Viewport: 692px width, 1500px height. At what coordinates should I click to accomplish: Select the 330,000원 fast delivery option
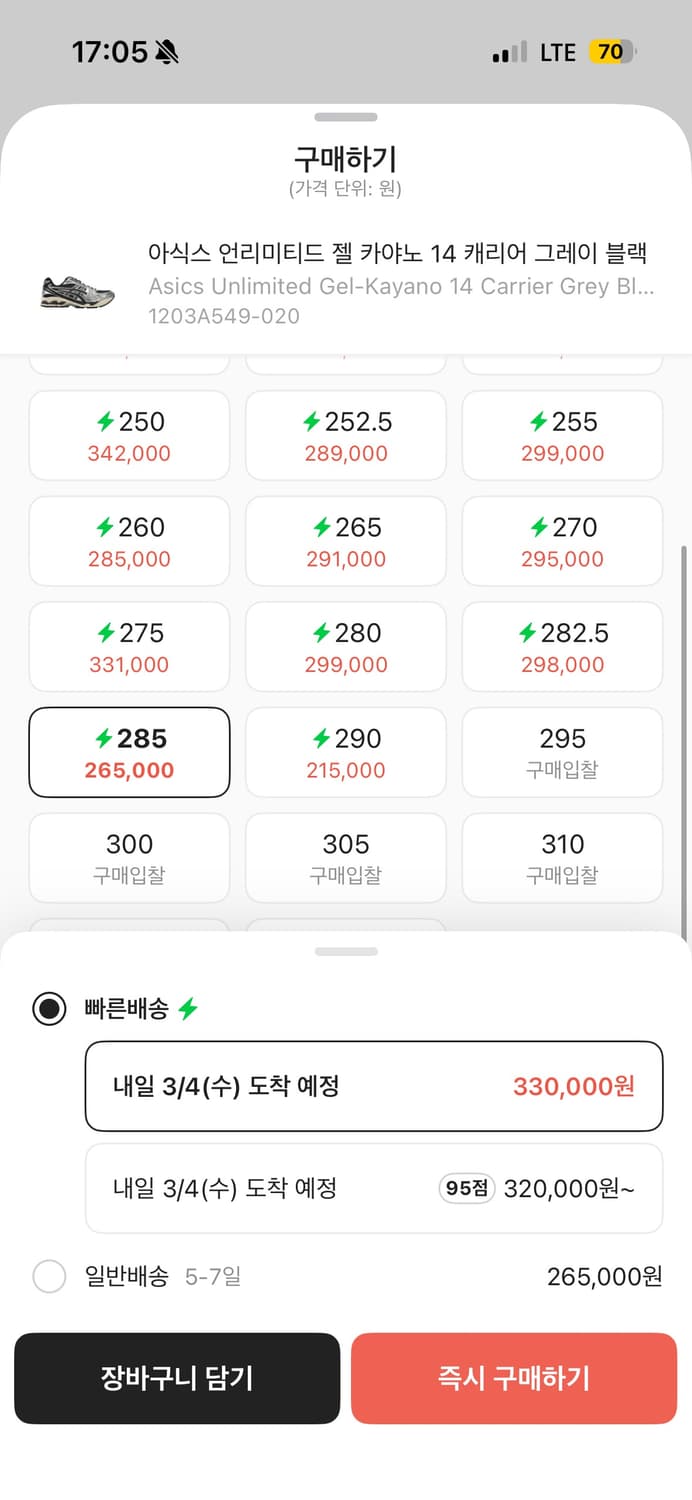pos(374,1086)
